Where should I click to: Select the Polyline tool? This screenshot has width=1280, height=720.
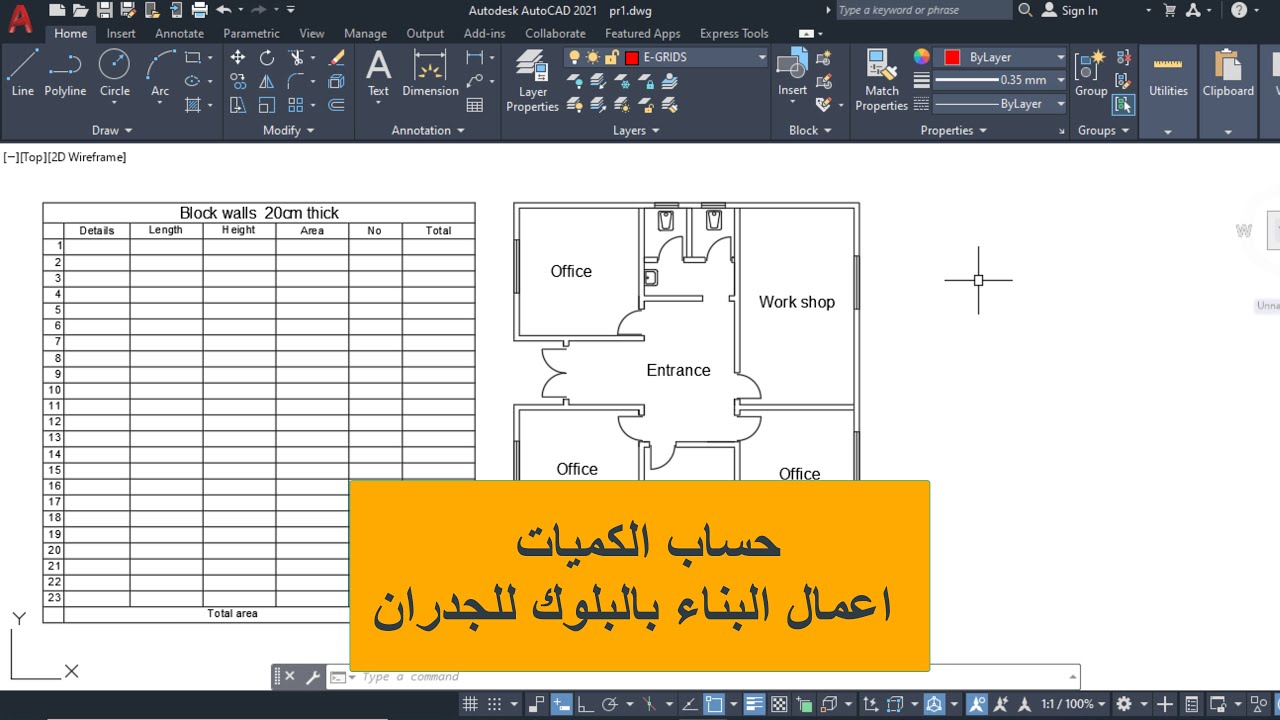pyautogui.click(x=65, y=73)
